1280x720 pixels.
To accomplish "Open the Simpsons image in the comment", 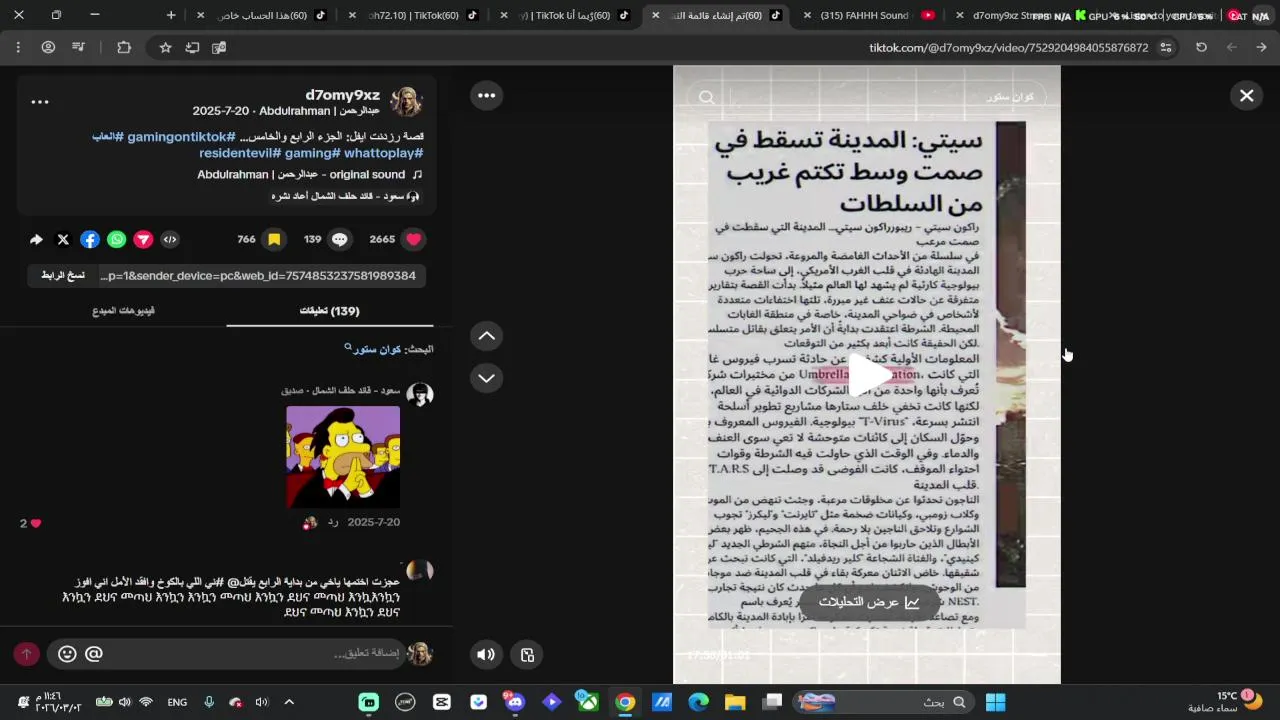I will pos(343,456).
